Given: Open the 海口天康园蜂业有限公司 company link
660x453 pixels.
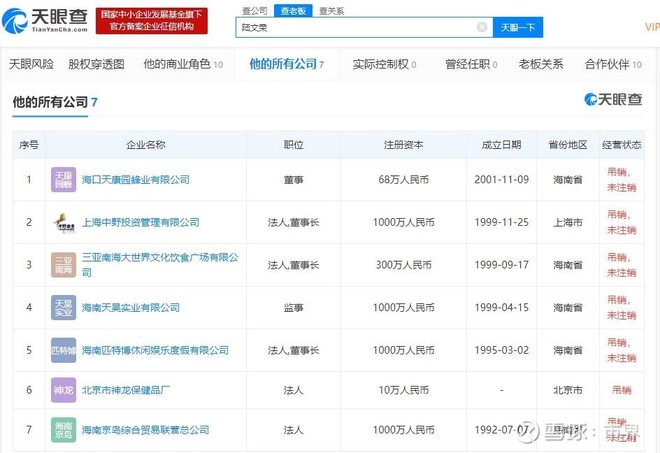Looking at the screenshot, I should 136,180.
